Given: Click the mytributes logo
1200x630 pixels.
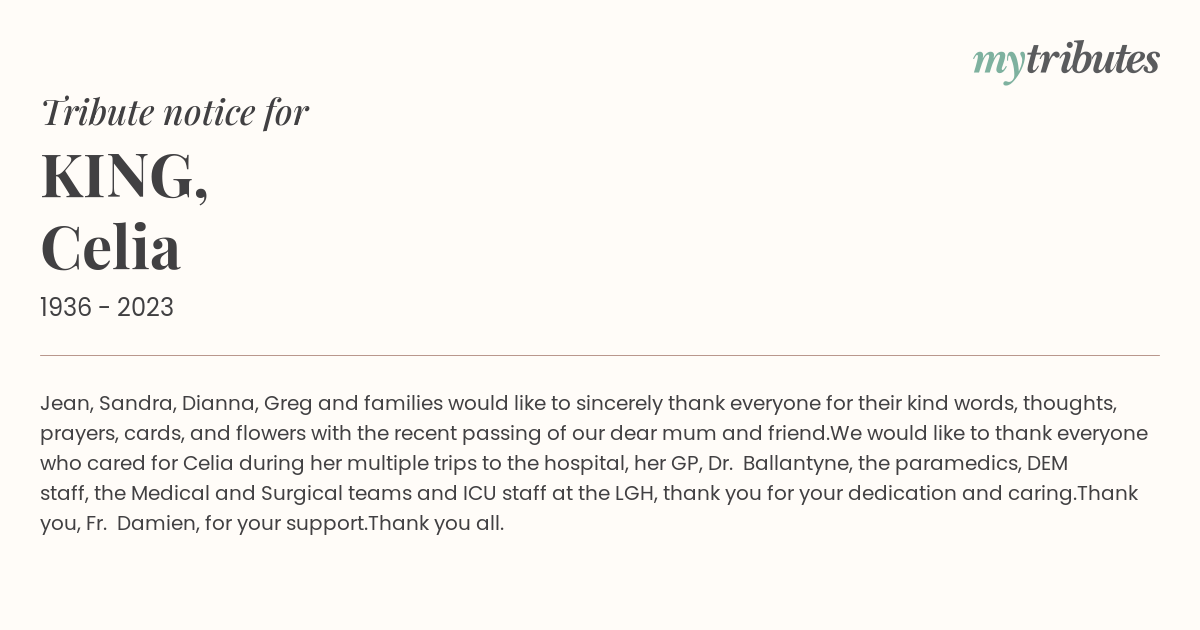Looking at the screenshot, I should tap(1066, 61).
